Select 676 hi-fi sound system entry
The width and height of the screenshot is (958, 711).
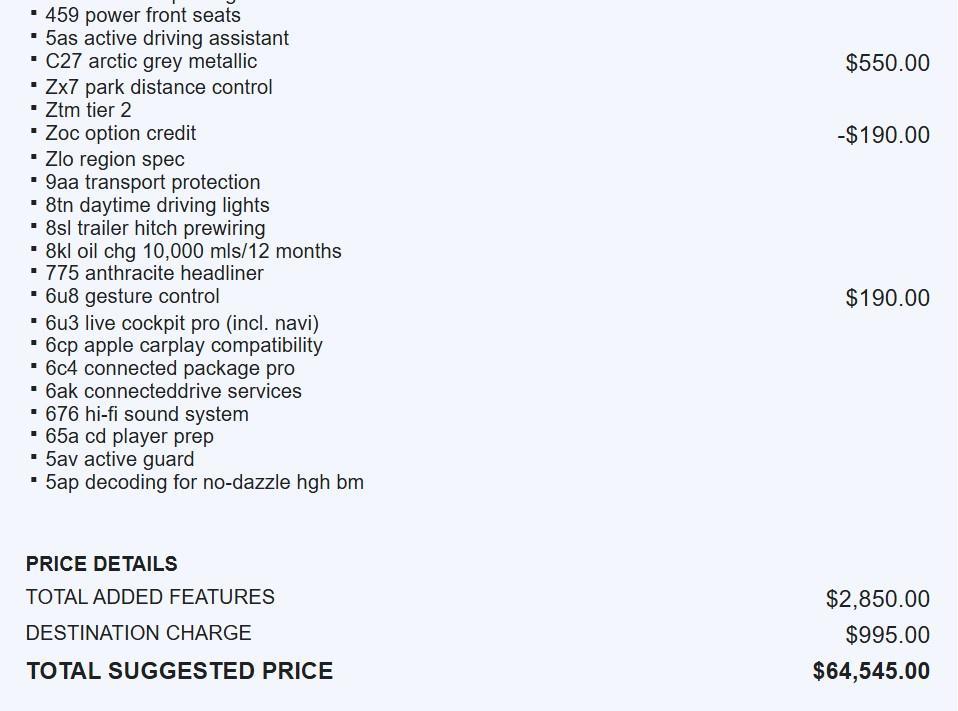(146, 414)
